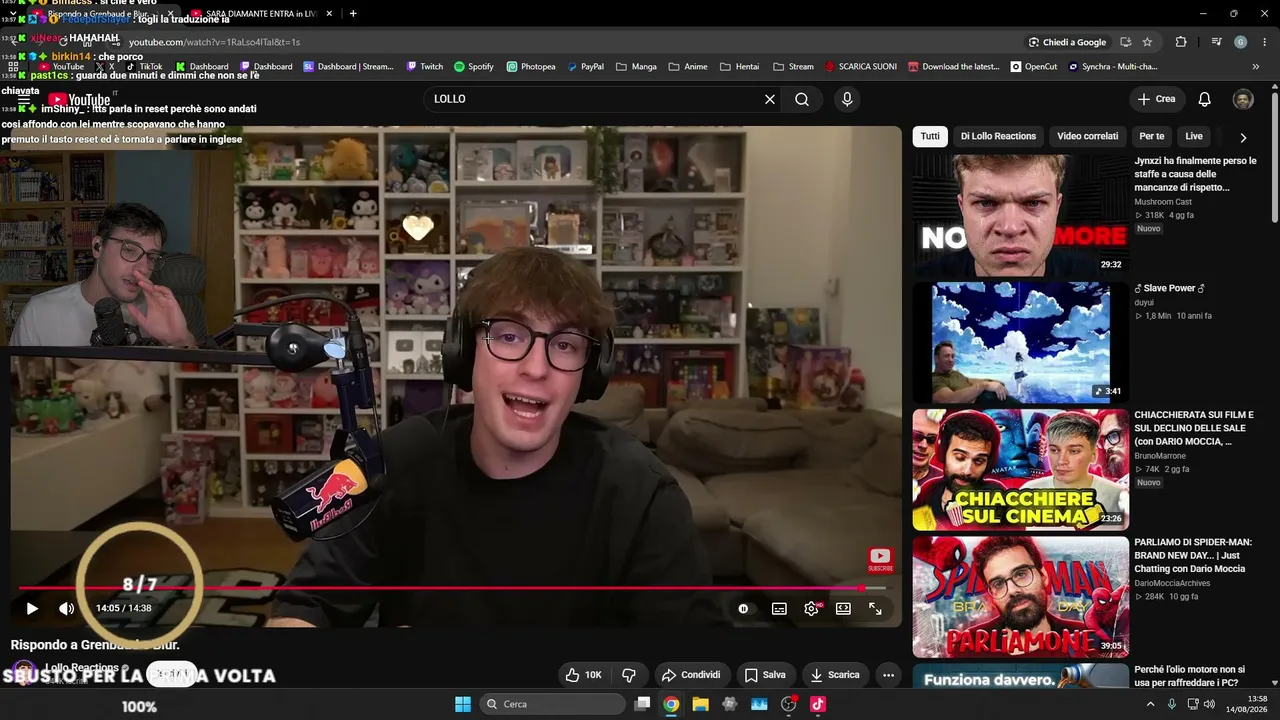Run search with the magnifier button
The image size is (1280, 720).
tap(802, 99)
